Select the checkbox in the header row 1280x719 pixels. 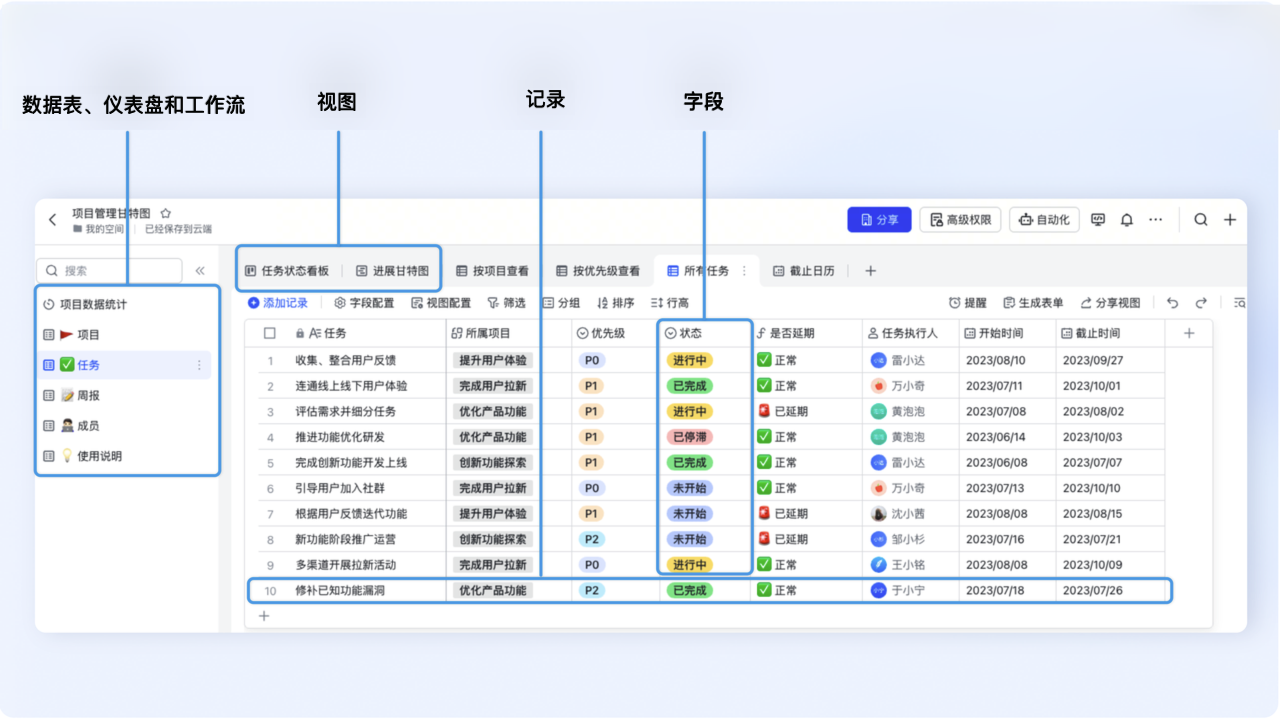pos(269,332)
